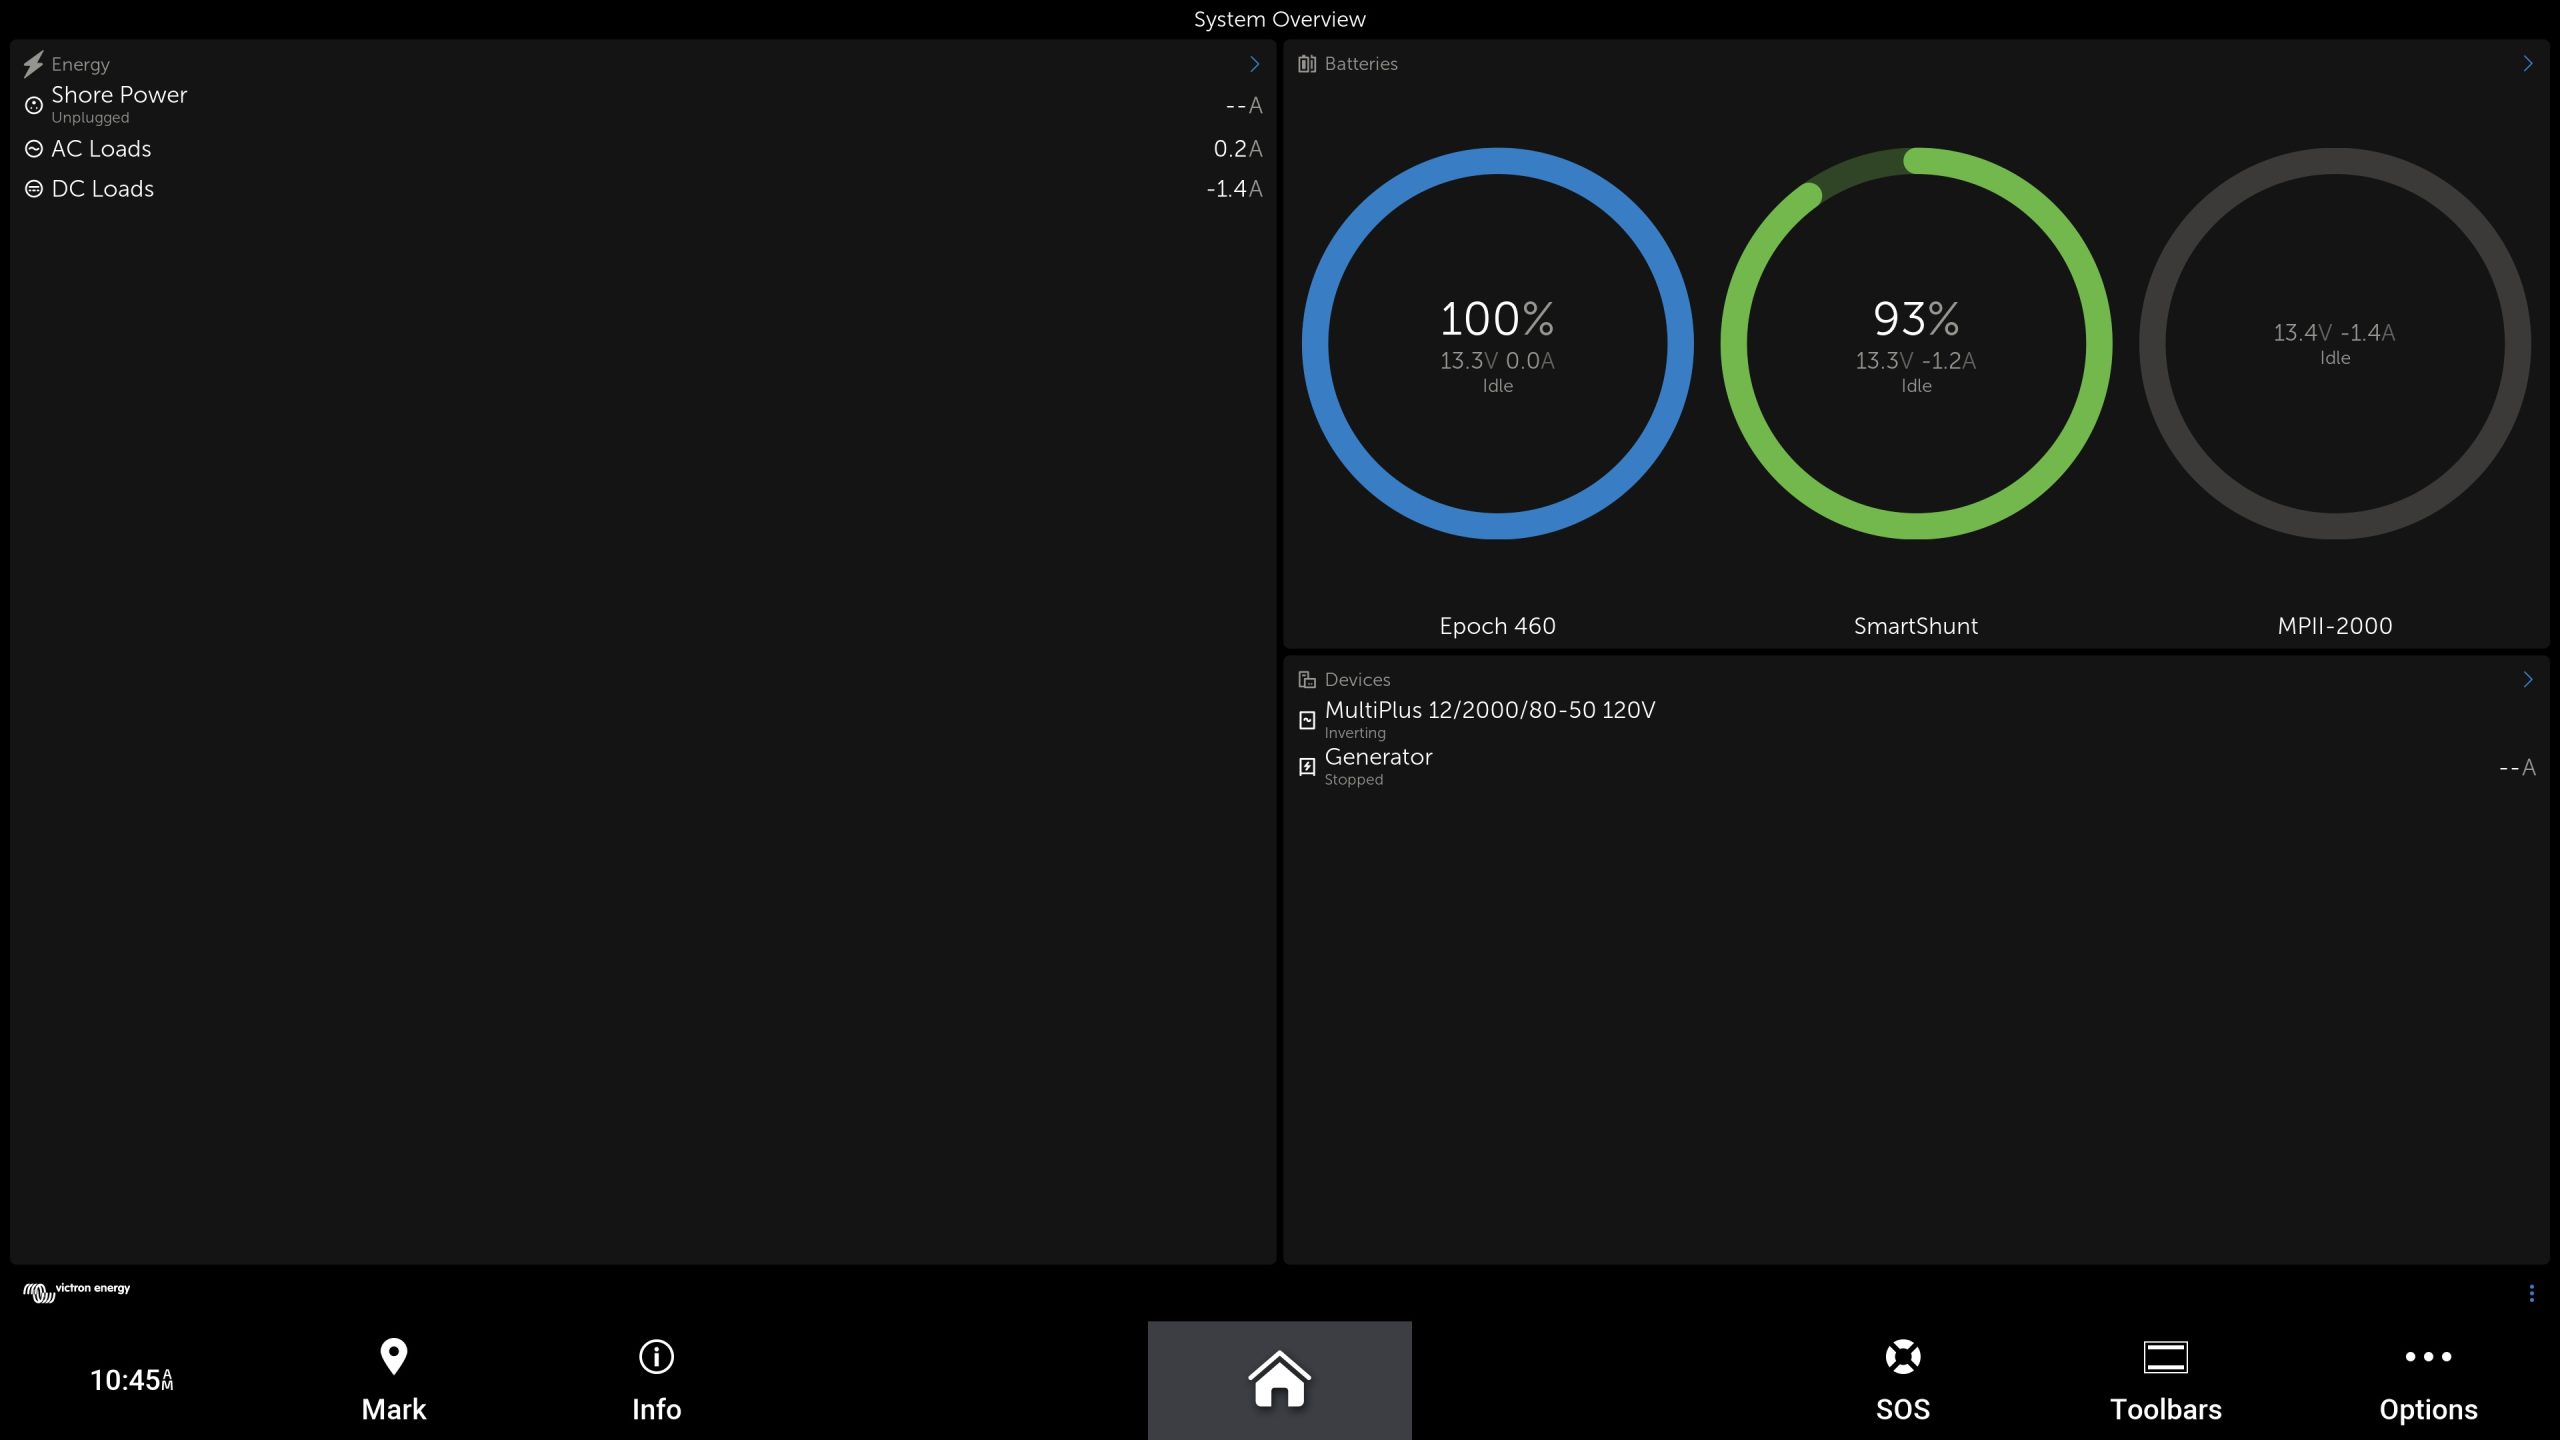Click the 10:45 AM clock

132,1380
